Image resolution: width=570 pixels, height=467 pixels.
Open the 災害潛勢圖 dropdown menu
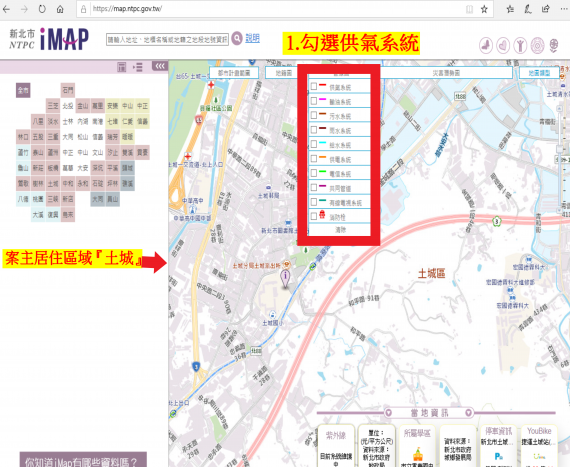point(446,73)
